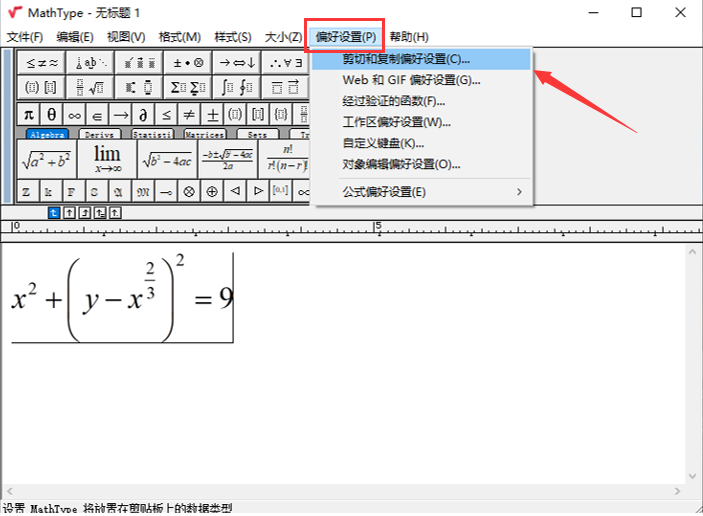This screenshot has width=703, height=516.
Task: Open the fraction and radical templates palette
Action: pos(90,87)
